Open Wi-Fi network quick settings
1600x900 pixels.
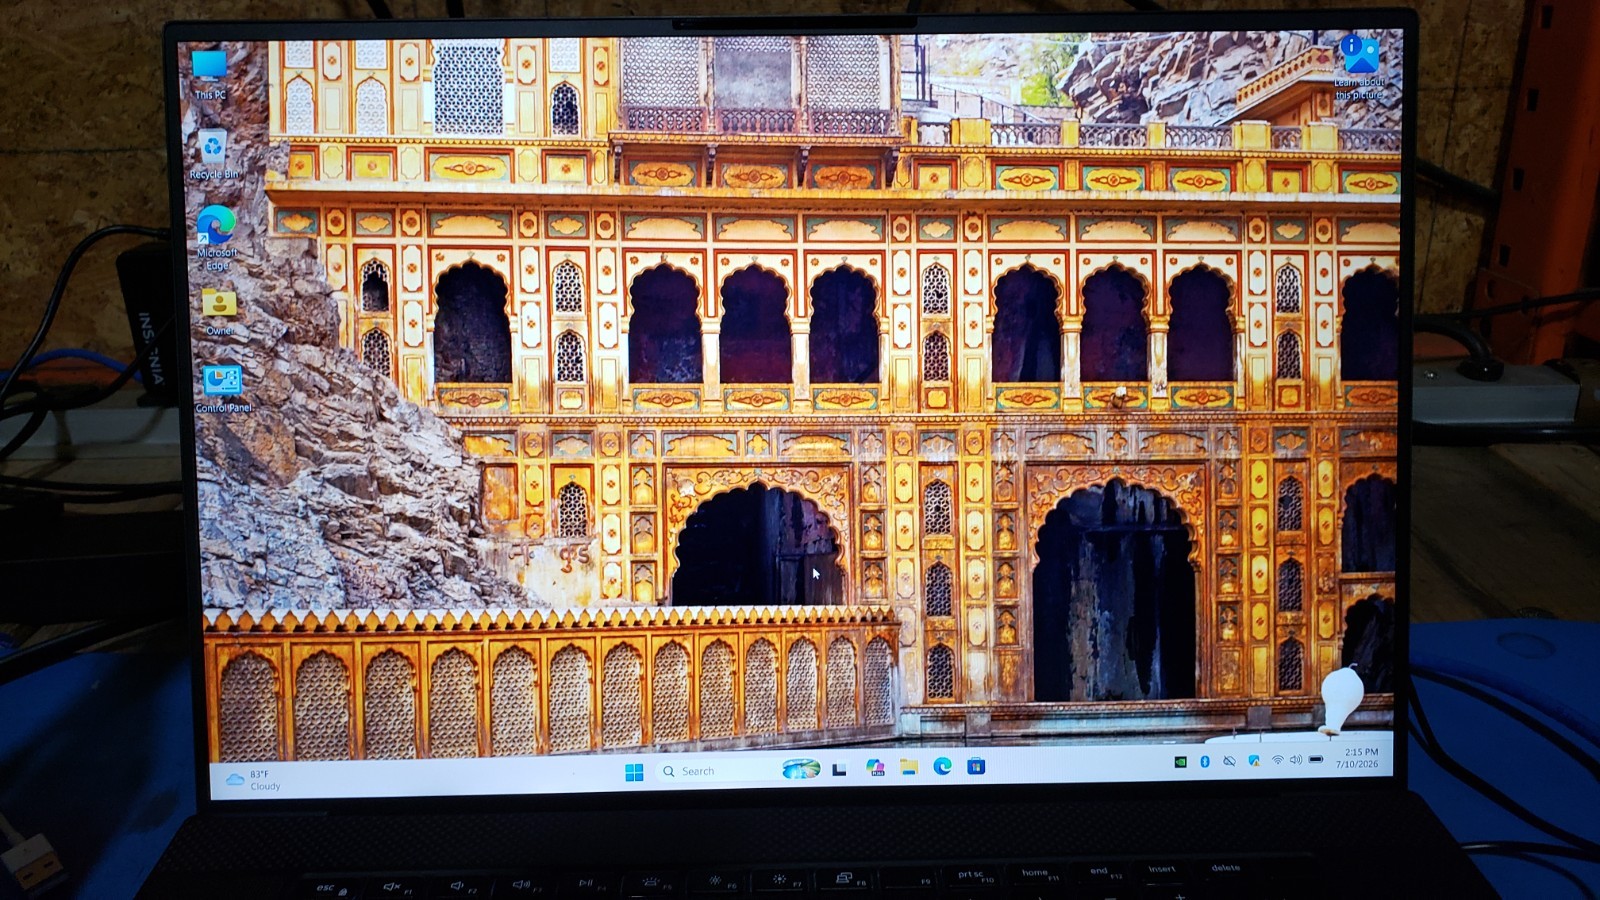(x=1278, y=760)
